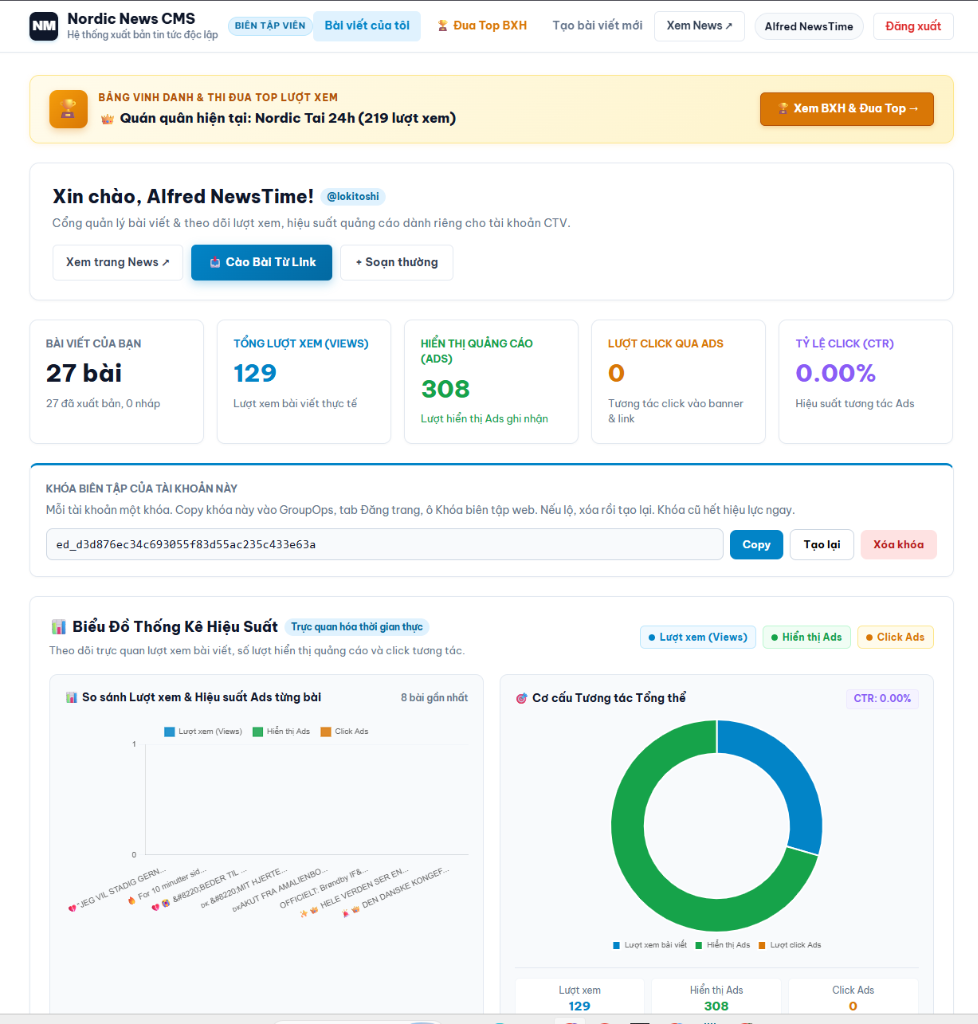Click the NM logo icon in the header
This screenshot has width=978, height=1024.
point(44,26)
